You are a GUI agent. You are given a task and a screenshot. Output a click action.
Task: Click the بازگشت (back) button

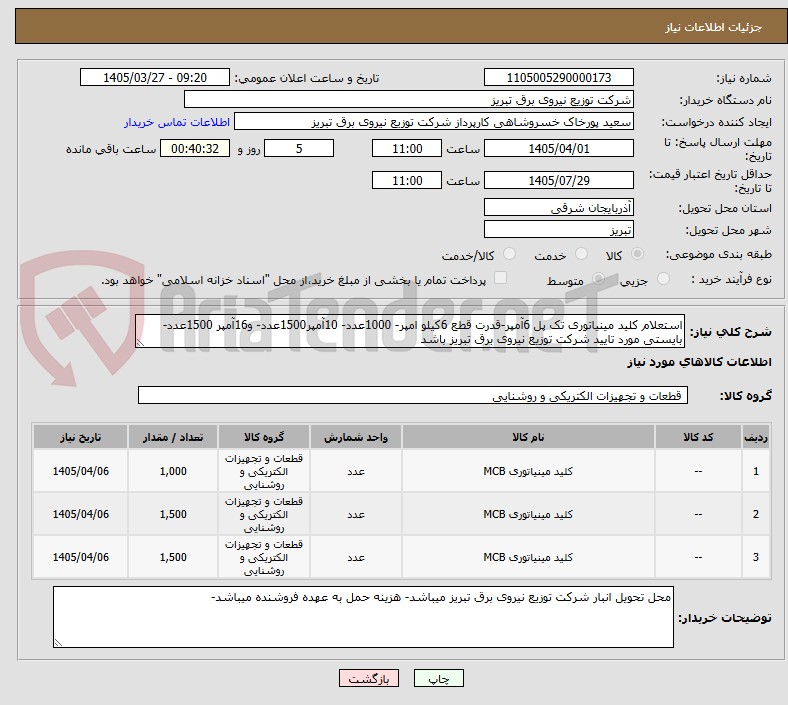pyautogui.click(x=368, y=679)
